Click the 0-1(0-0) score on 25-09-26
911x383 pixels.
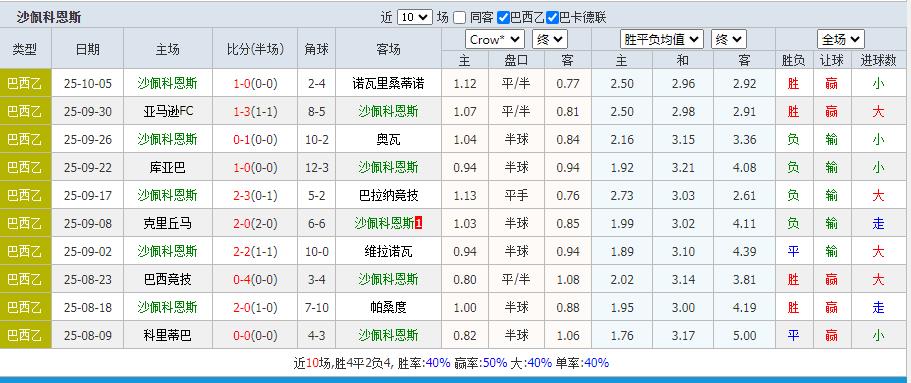[255, 139]
